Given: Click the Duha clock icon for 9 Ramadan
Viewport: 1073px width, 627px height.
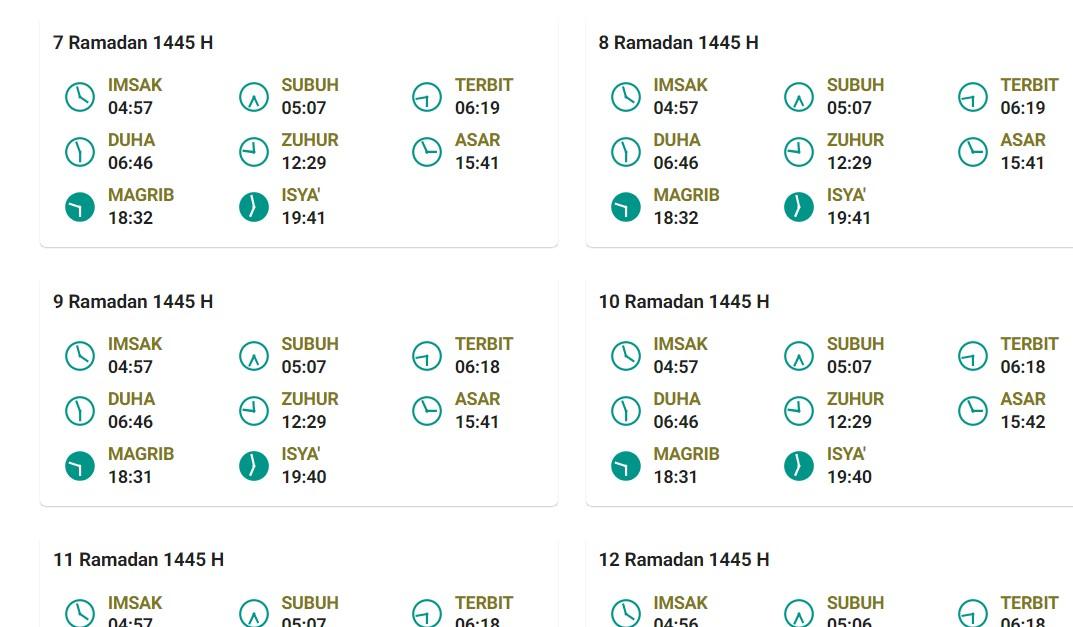Looking at the screenshot, I should pos(80,411).
